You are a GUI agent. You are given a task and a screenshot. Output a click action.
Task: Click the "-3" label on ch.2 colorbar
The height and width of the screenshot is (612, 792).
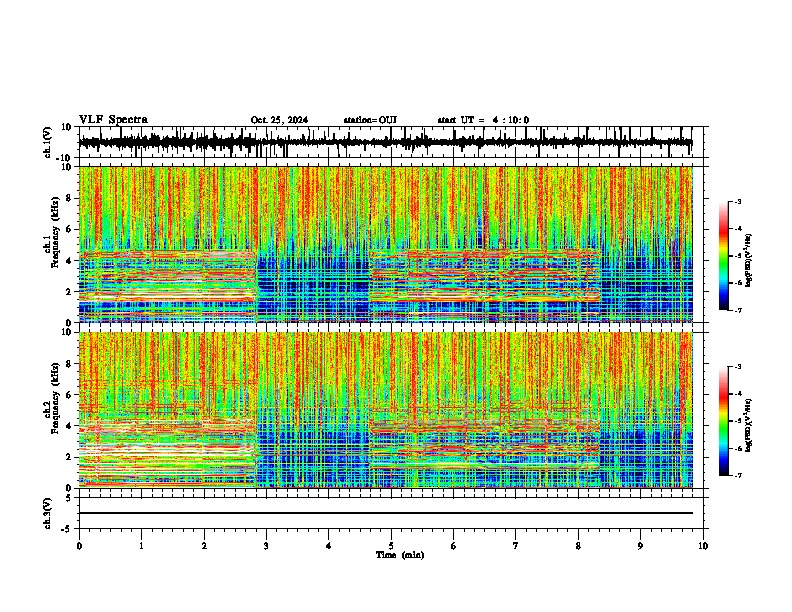pos(738,367)
